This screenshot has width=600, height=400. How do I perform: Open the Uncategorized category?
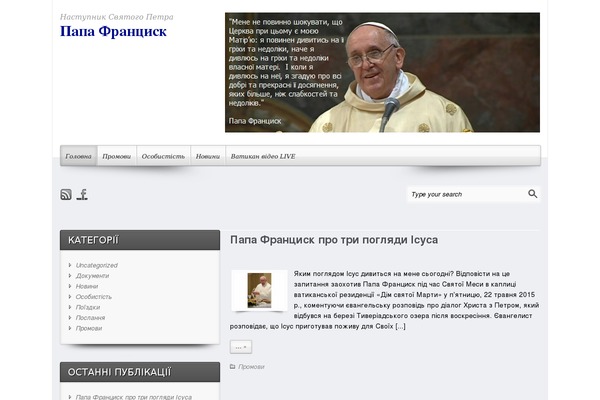click(x=97, y=265)
